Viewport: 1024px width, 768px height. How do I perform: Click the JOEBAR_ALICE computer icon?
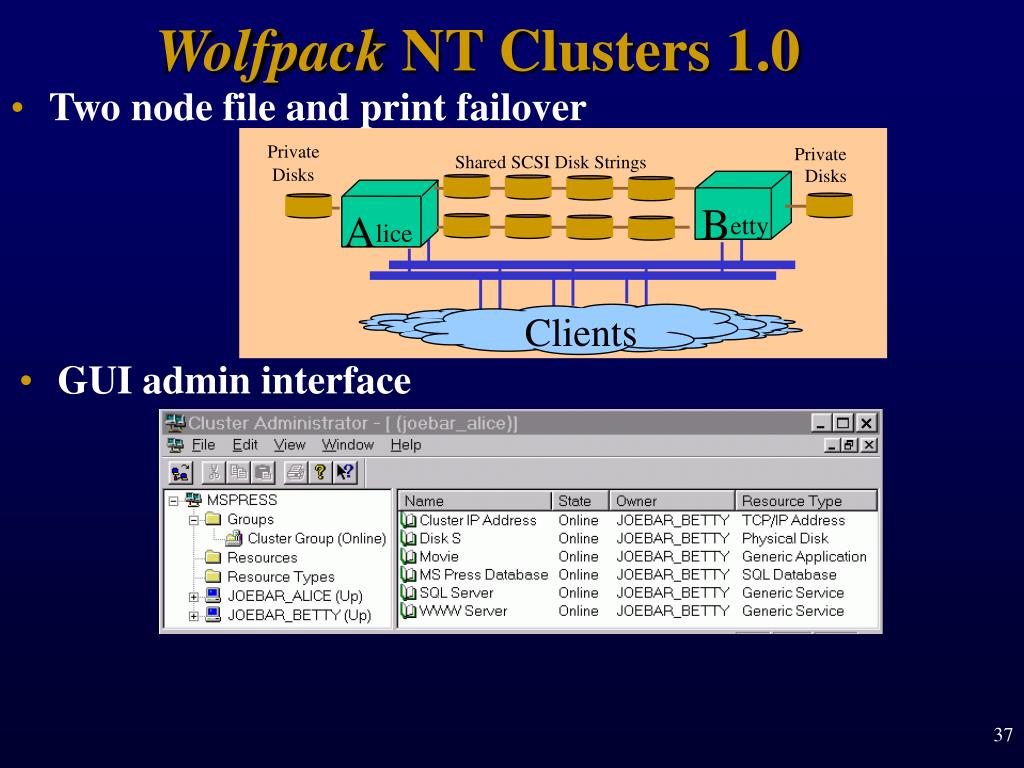tap(213, 595)
